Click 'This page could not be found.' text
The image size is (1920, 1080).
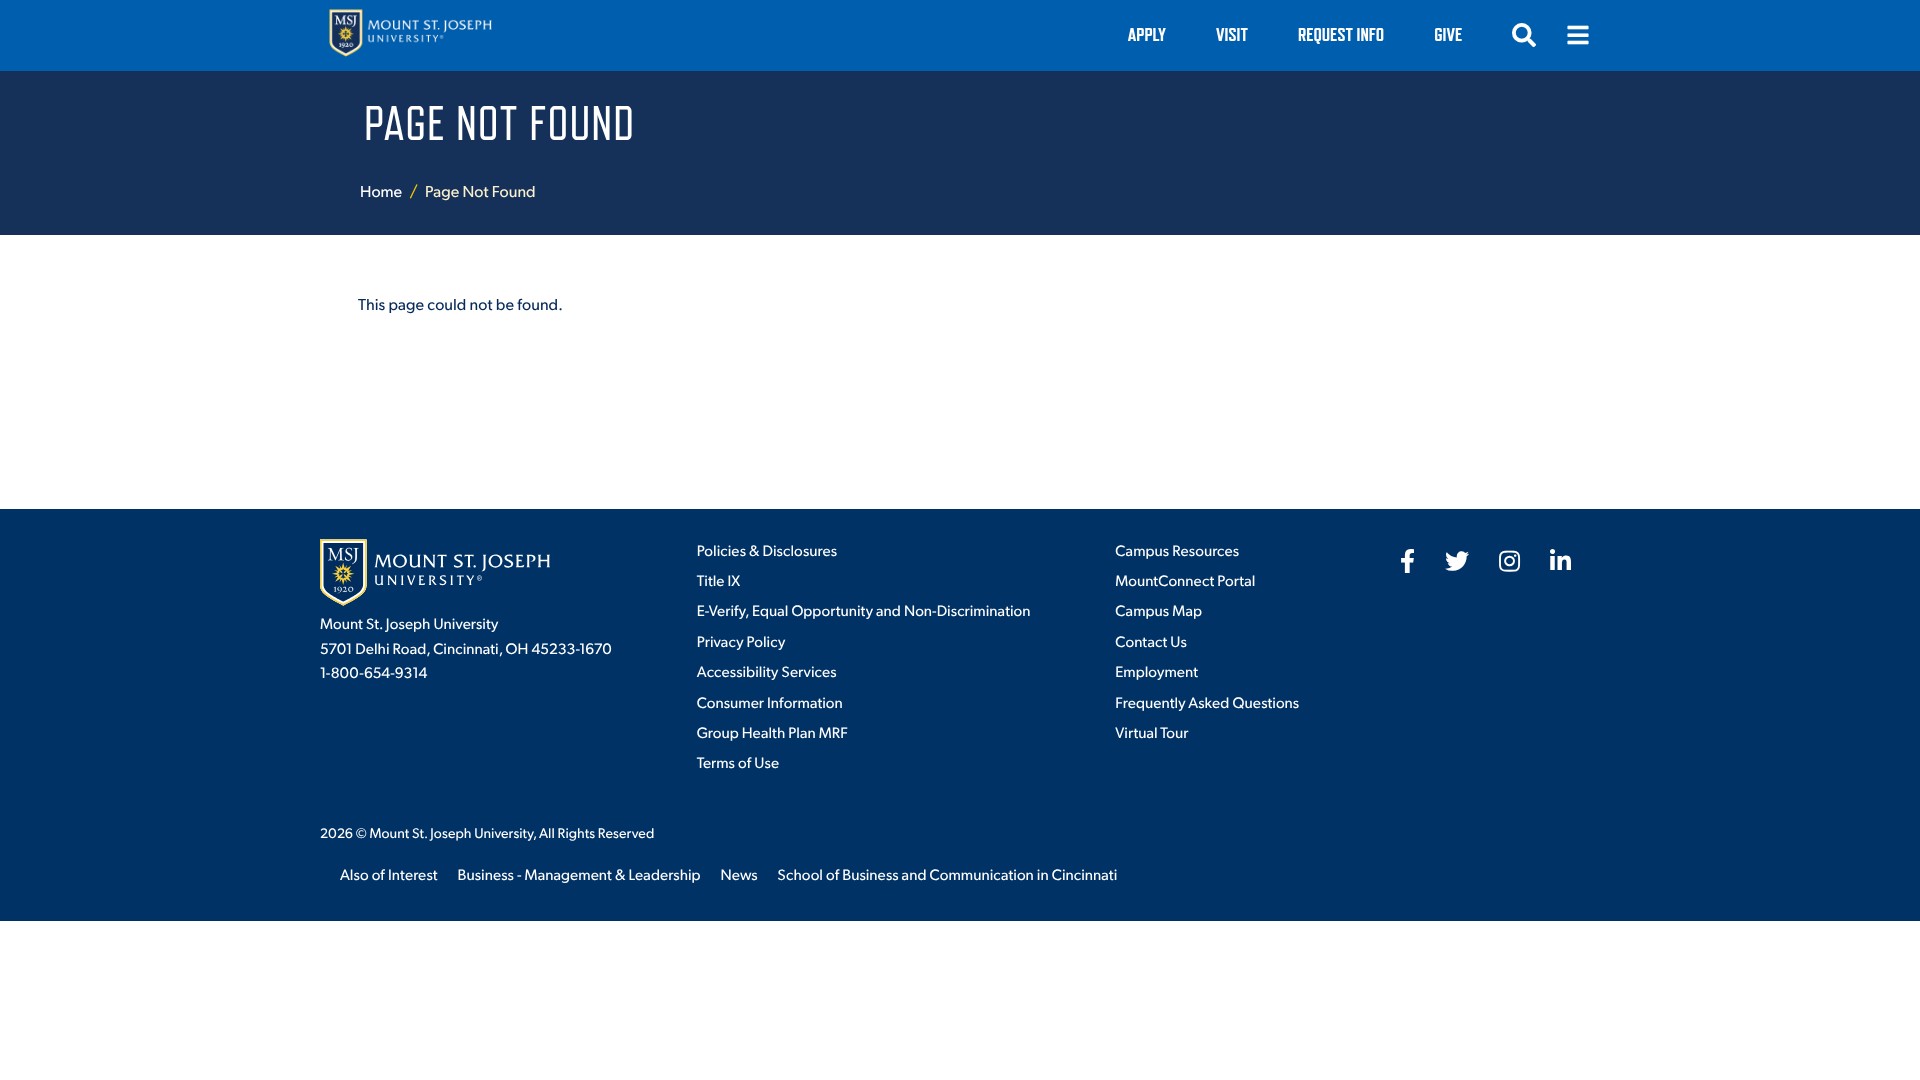point(460,305)
